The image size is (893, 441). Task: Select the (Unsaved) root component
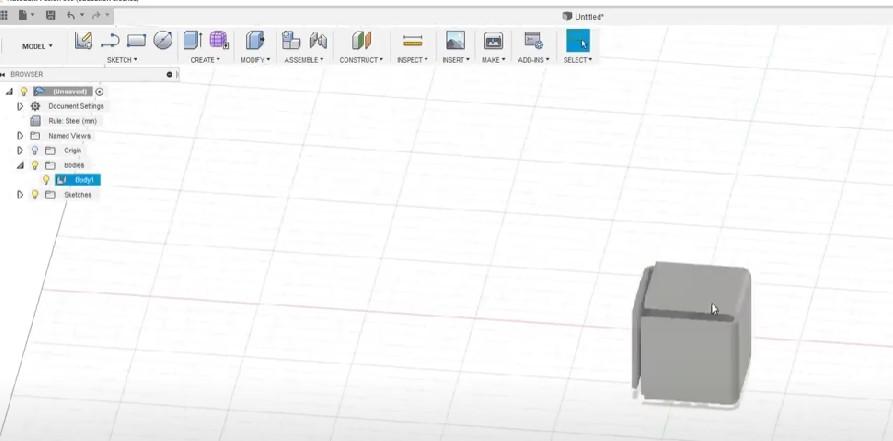pos(63,91)
